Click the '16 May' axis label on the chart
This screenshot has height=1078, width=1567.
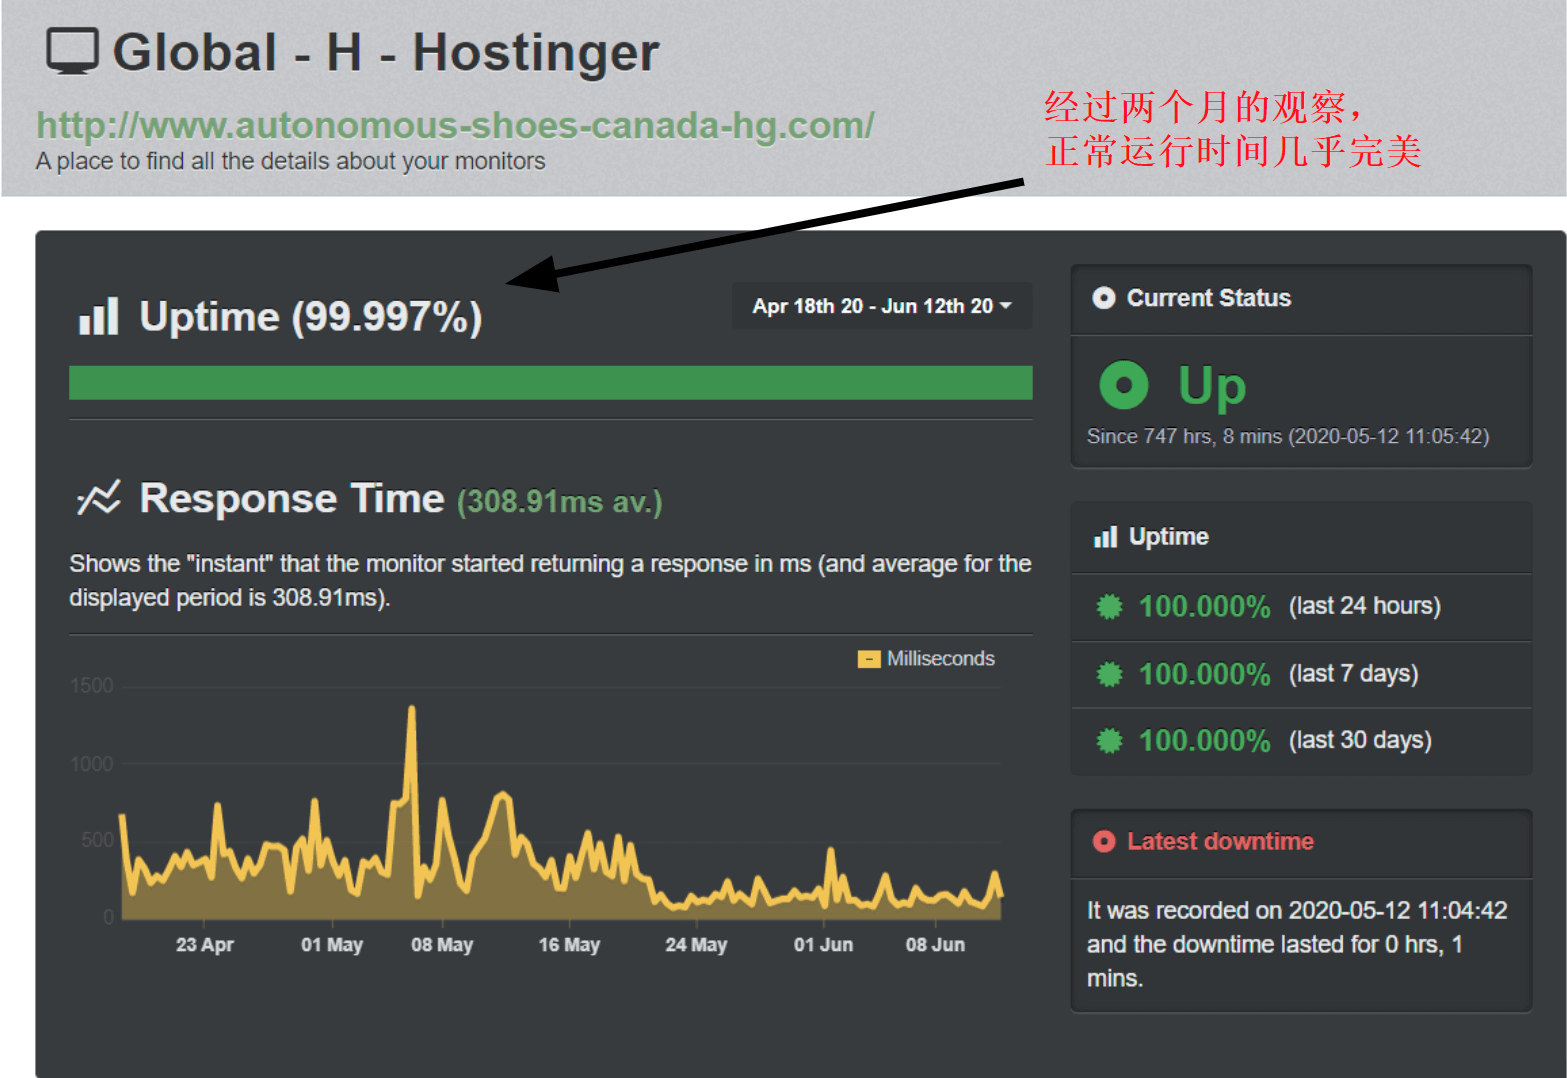[x=569, y=945]
